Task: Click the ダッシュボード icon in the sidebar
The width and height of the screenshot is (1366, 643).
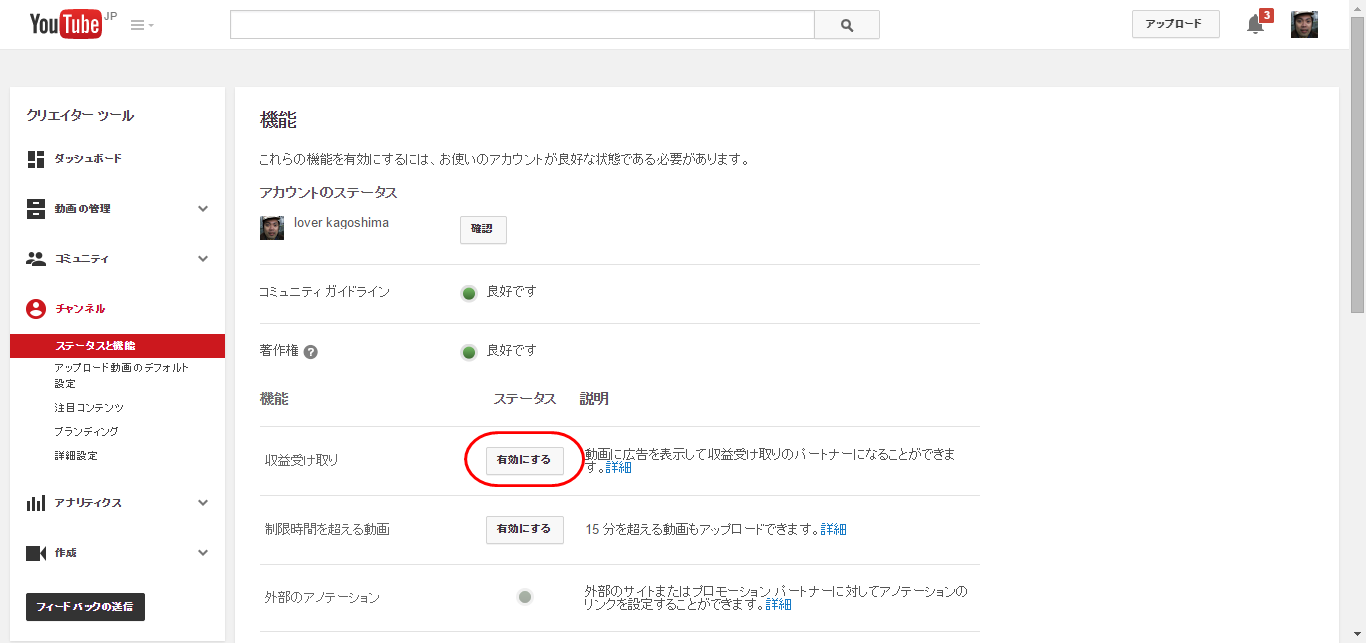Action: pyautogui.click(x=36, y=159)
